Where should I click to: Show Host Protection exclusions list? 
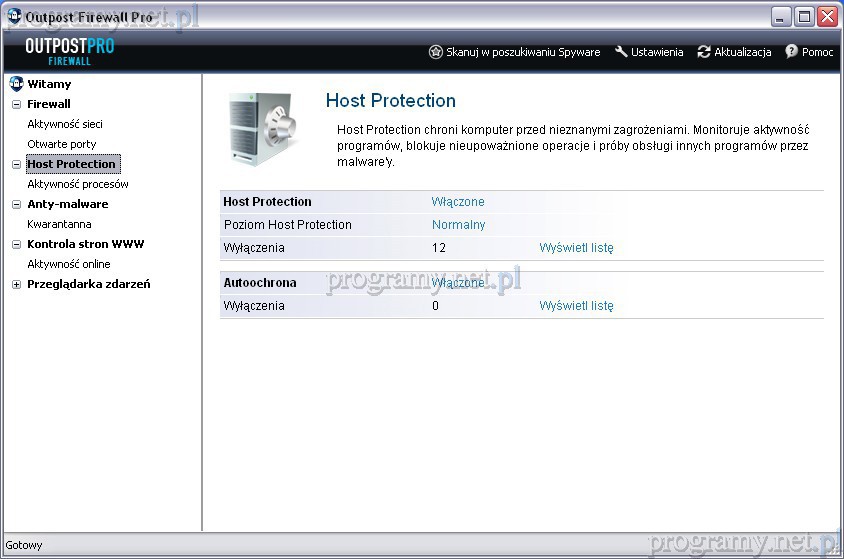576,248
